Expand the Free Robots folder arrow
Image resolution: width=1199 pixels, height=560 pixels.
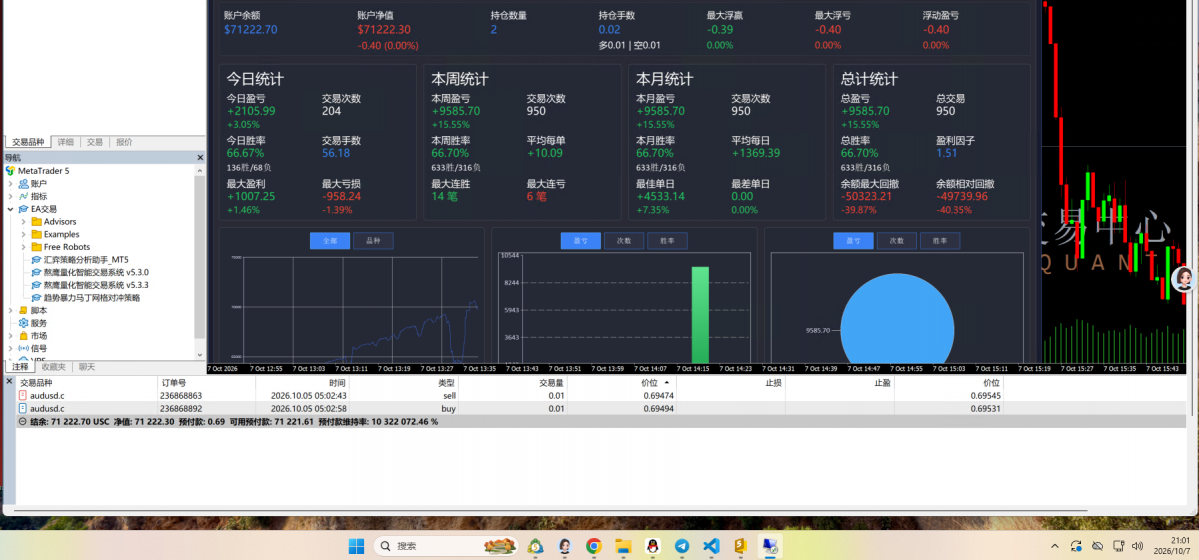click(24, 247)
